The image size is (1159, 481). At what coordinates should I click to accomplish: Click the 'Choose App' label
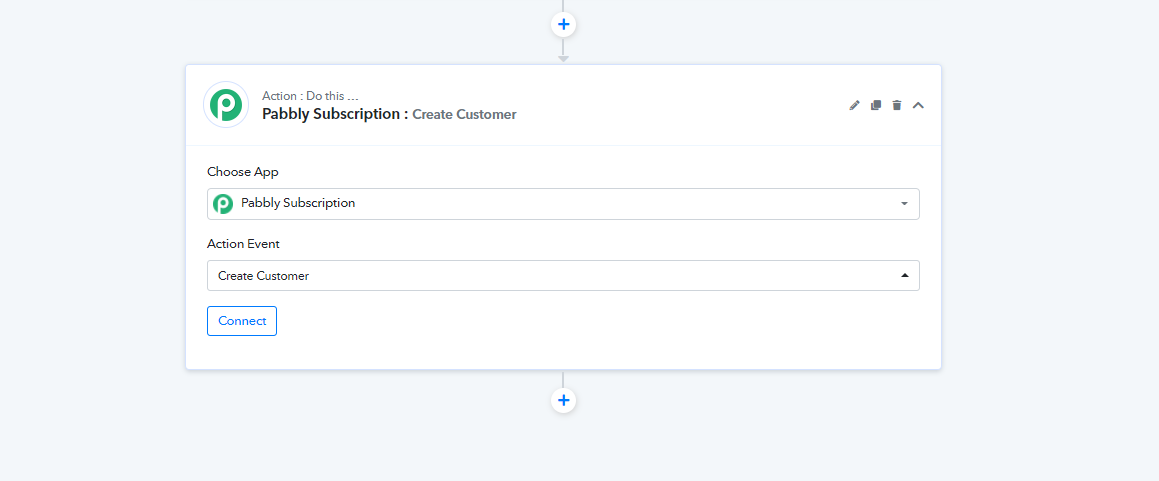pos(242,172)
